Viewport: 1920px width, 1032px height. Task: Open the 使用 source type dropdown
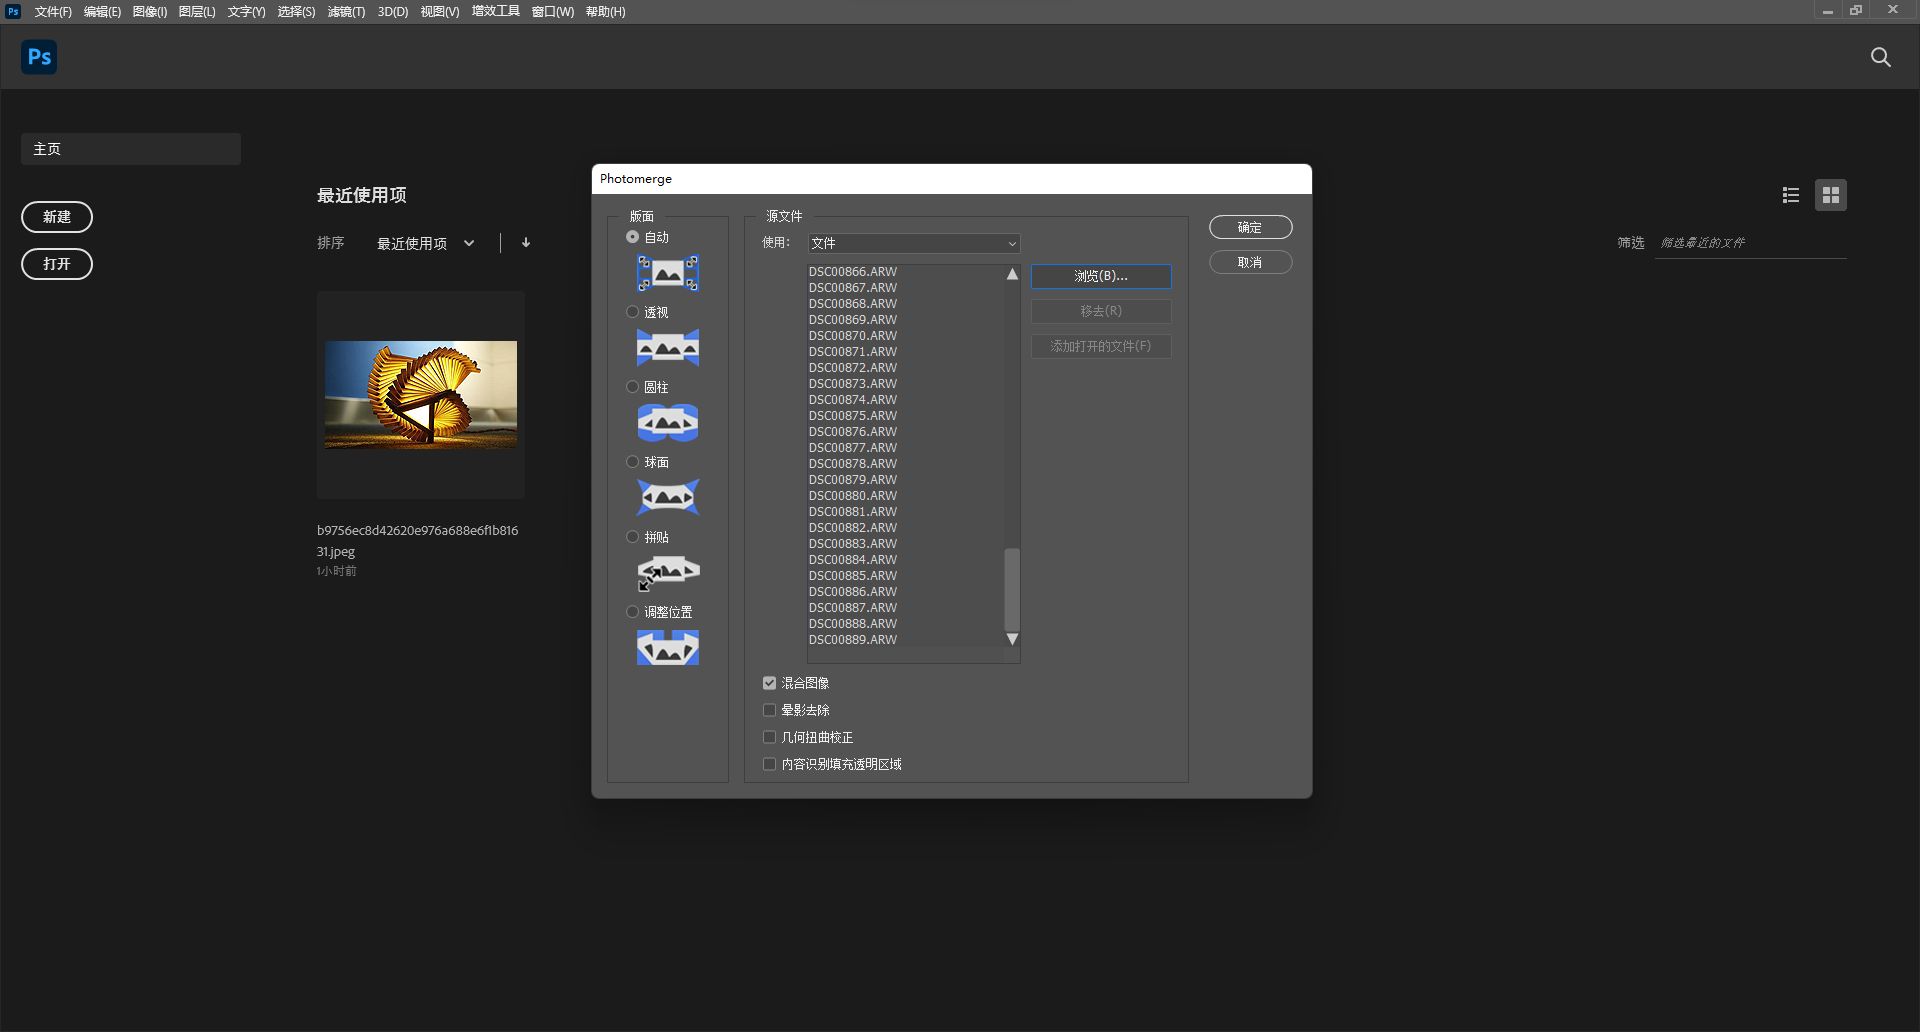tap(913, 243)
